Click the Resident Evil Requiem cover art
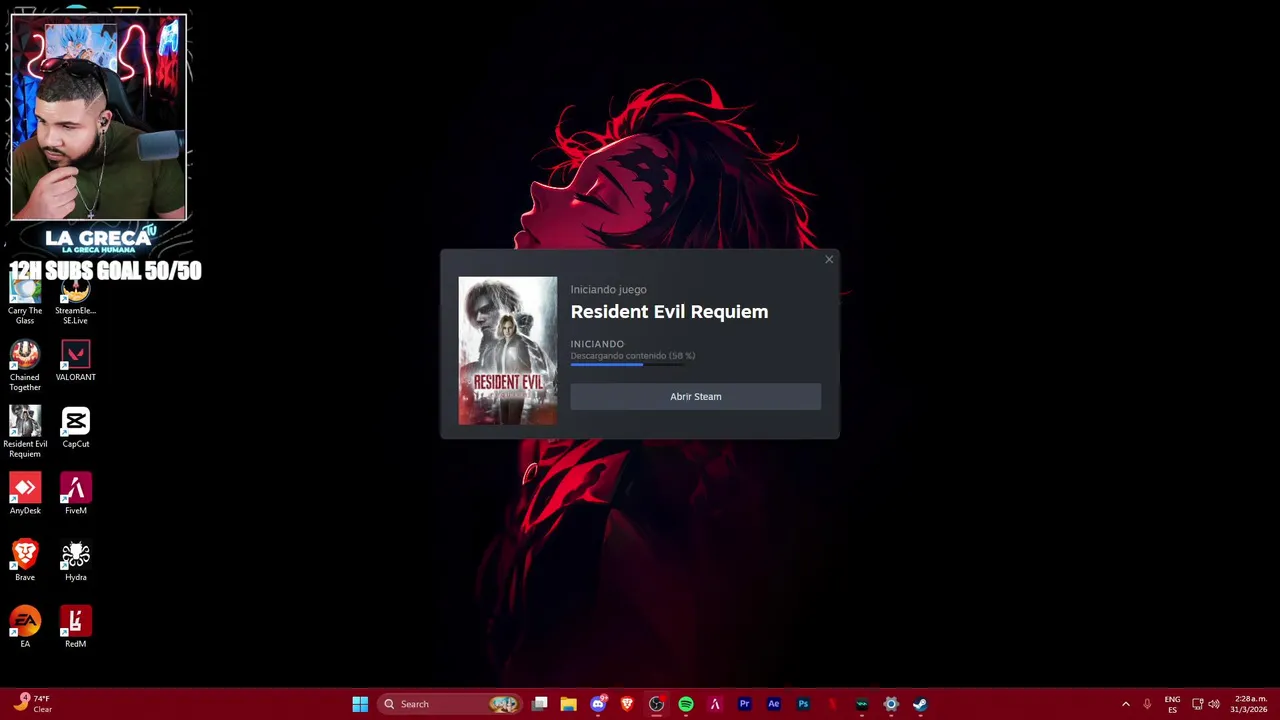 tap(508, 351)
